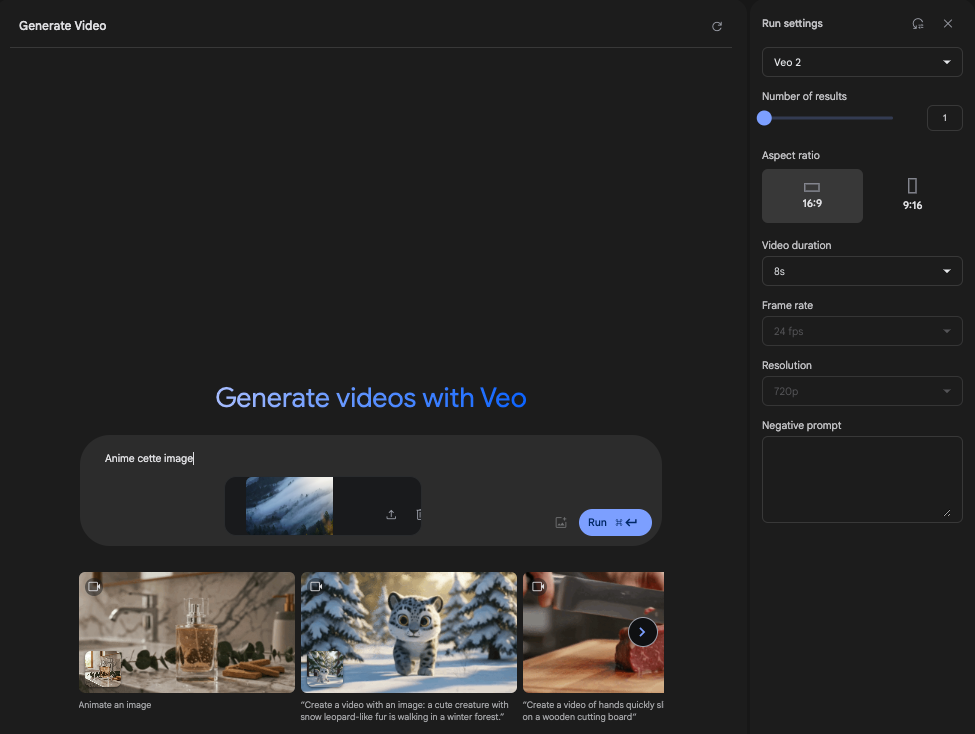Click the Number of results value box

point(944,118)
